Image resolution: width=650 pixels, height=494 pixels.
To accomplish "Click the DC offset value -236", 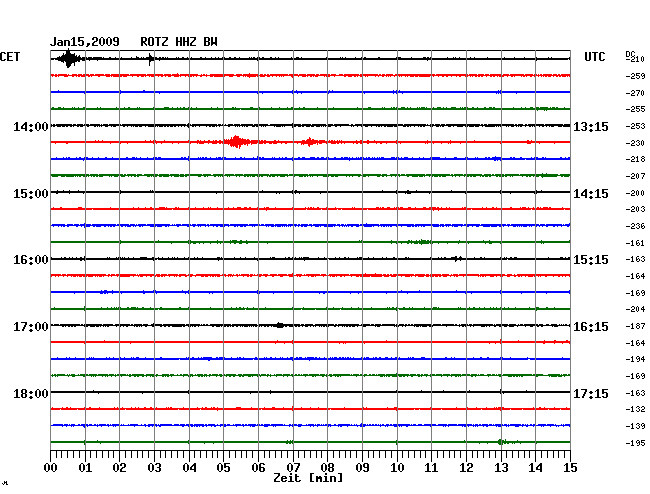I will click(x=635, y=226).
